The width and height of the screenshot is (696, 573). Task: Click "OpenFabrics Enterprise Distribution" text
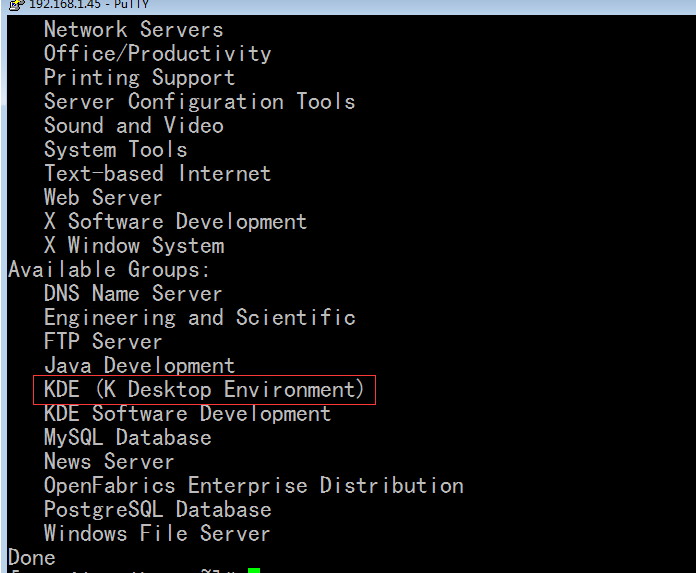tap(253, 486)
